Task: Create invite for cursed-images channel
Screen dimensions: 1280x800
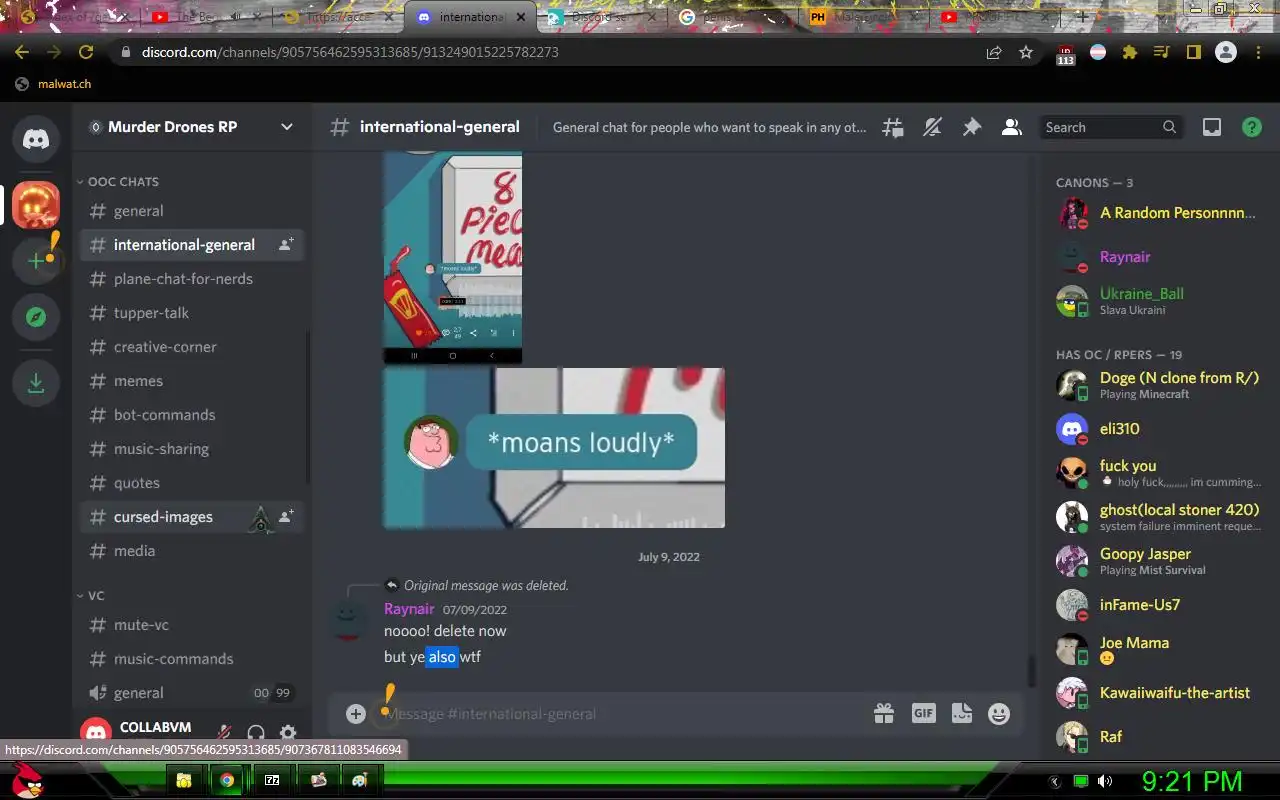Action: pyautogui.click(x=286, y=516)
